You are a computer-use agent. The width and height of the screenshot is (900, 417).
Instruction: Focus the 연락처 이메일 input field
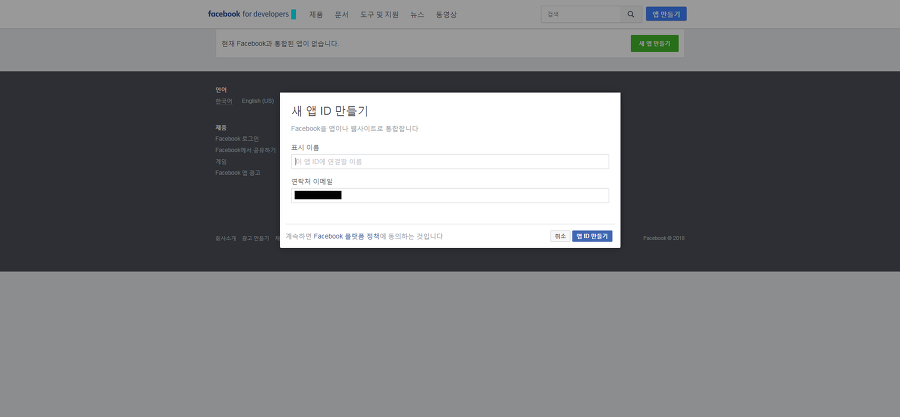(x=450, y=195)
